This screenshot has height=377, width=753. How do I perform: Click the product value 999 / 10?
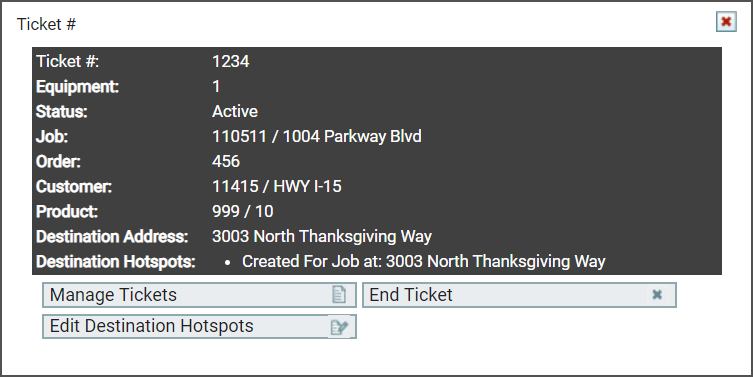tap(243, 211)
